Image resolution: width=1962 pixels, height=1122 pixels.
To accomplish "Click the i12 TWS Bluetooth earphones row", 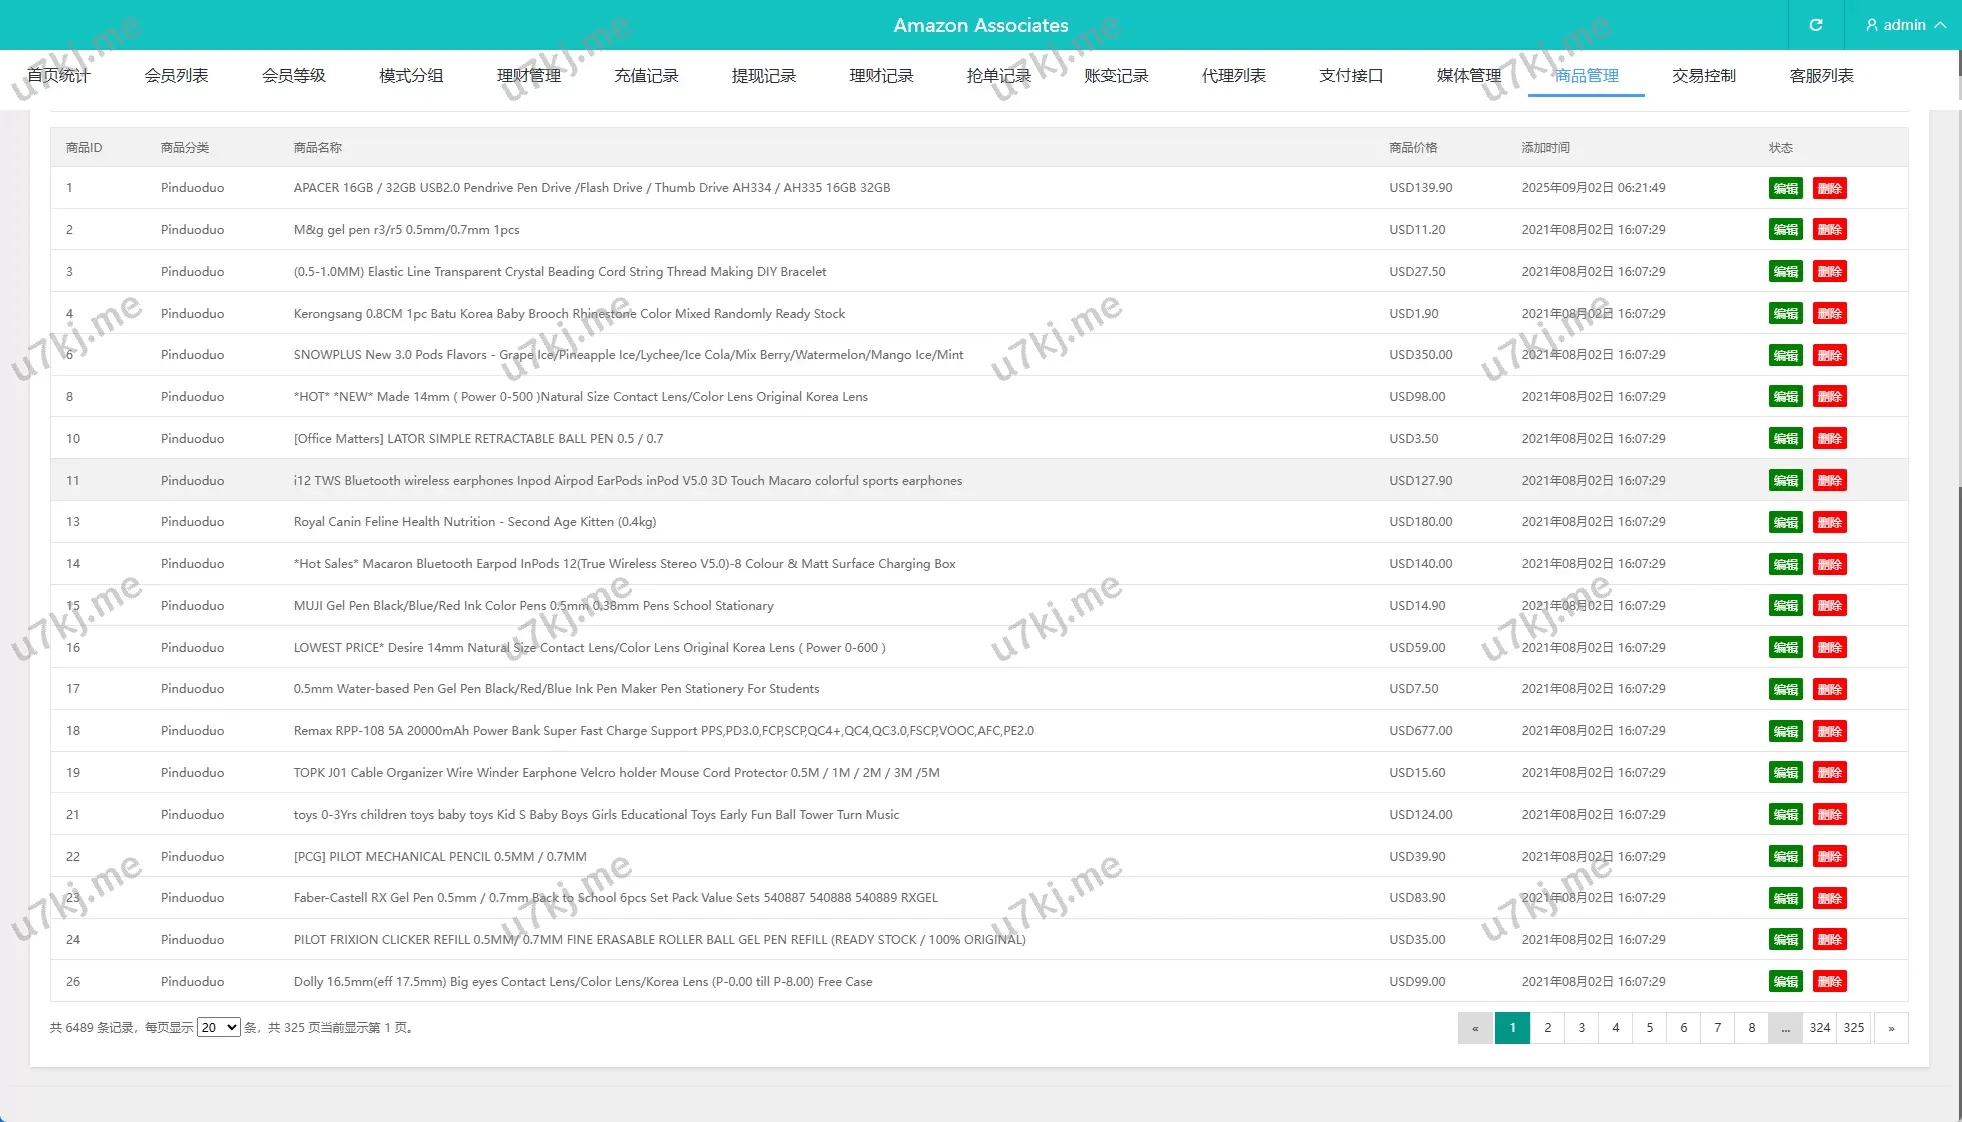I will point(627,481).
